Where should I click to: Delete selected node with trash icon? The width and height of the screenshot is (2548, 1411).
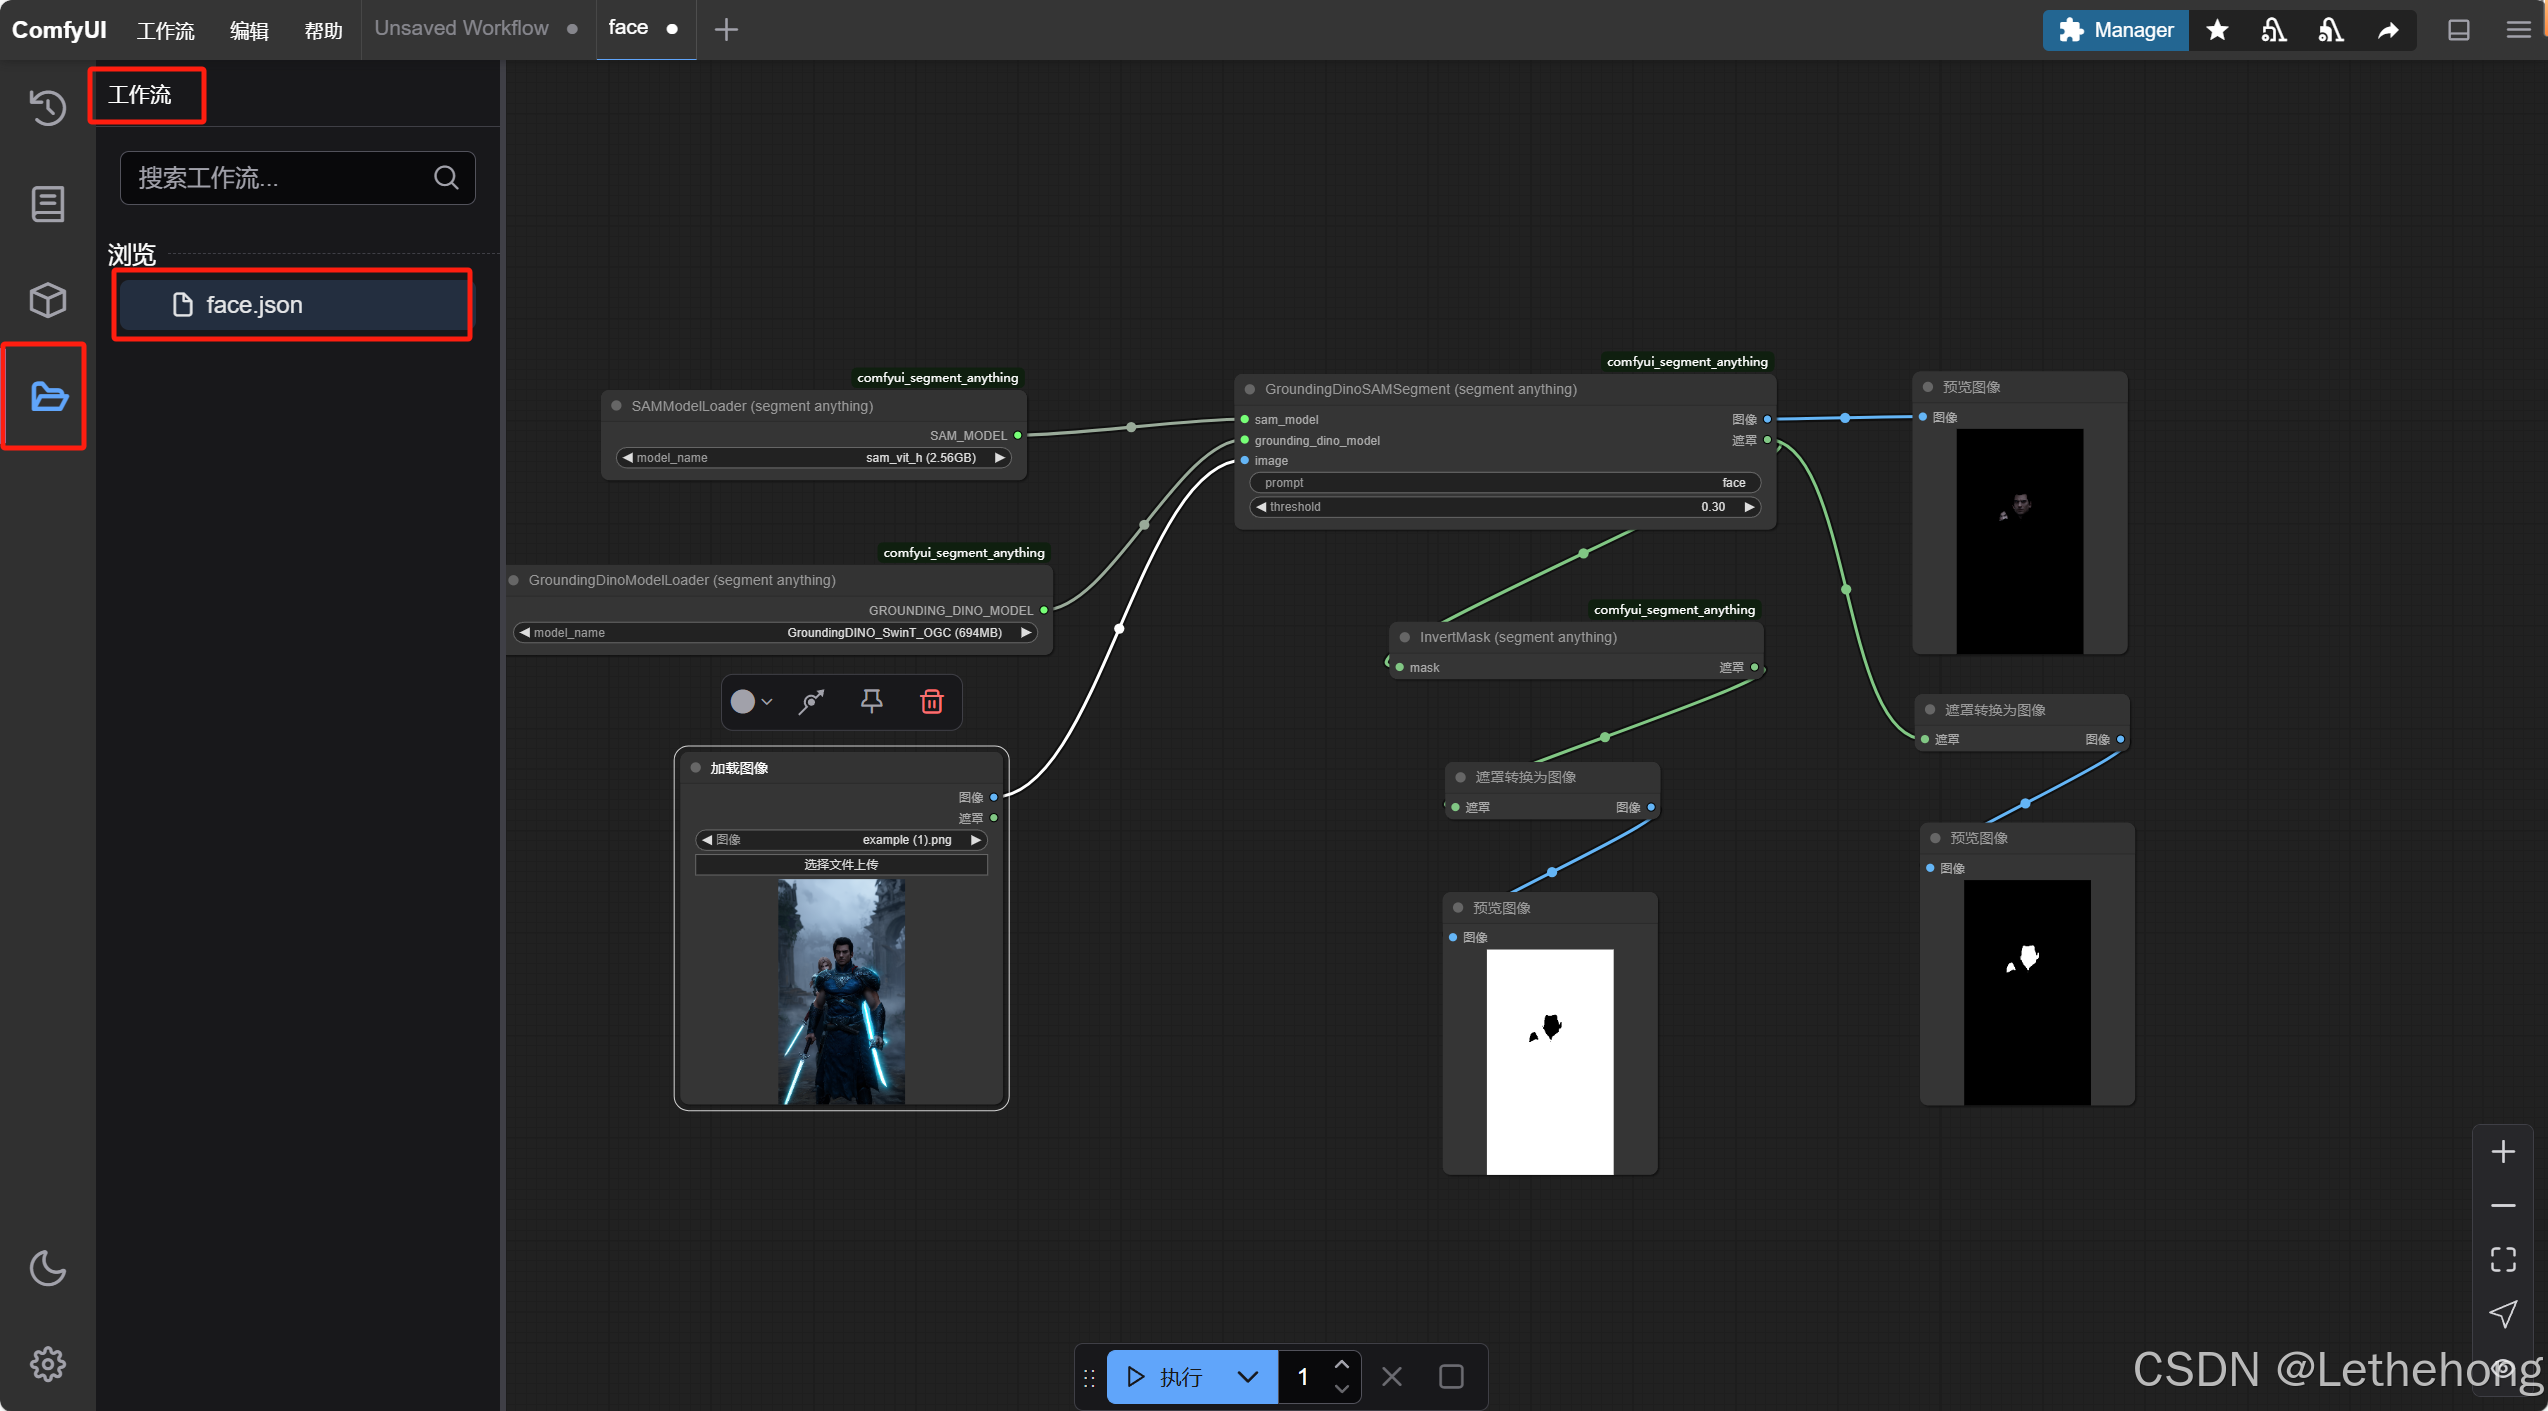(931, 702)
